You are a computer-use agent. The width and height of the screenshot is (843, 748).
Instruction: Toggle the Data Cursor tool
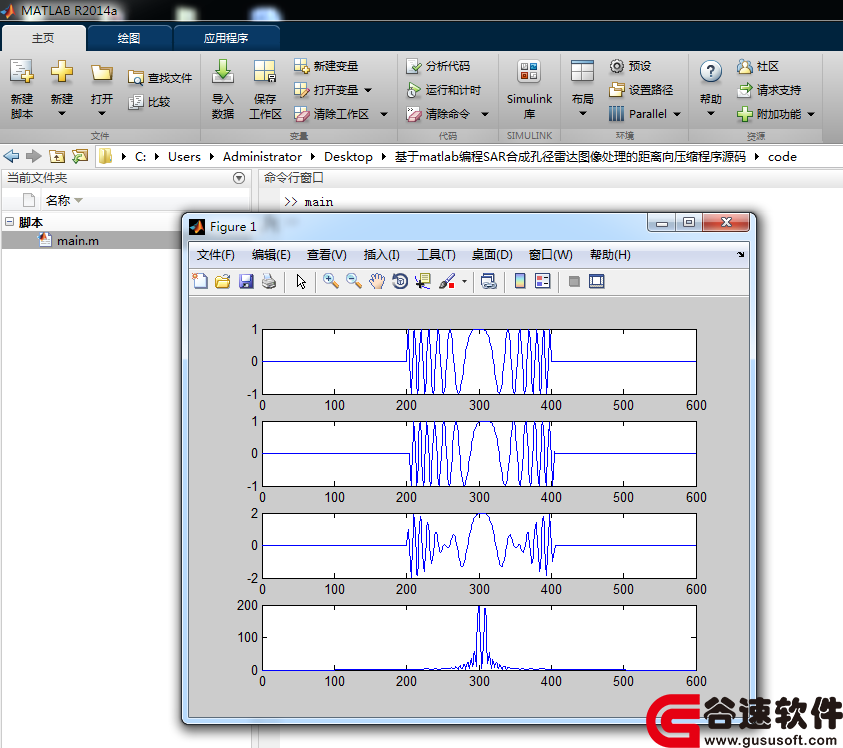(x=423, y=281)
